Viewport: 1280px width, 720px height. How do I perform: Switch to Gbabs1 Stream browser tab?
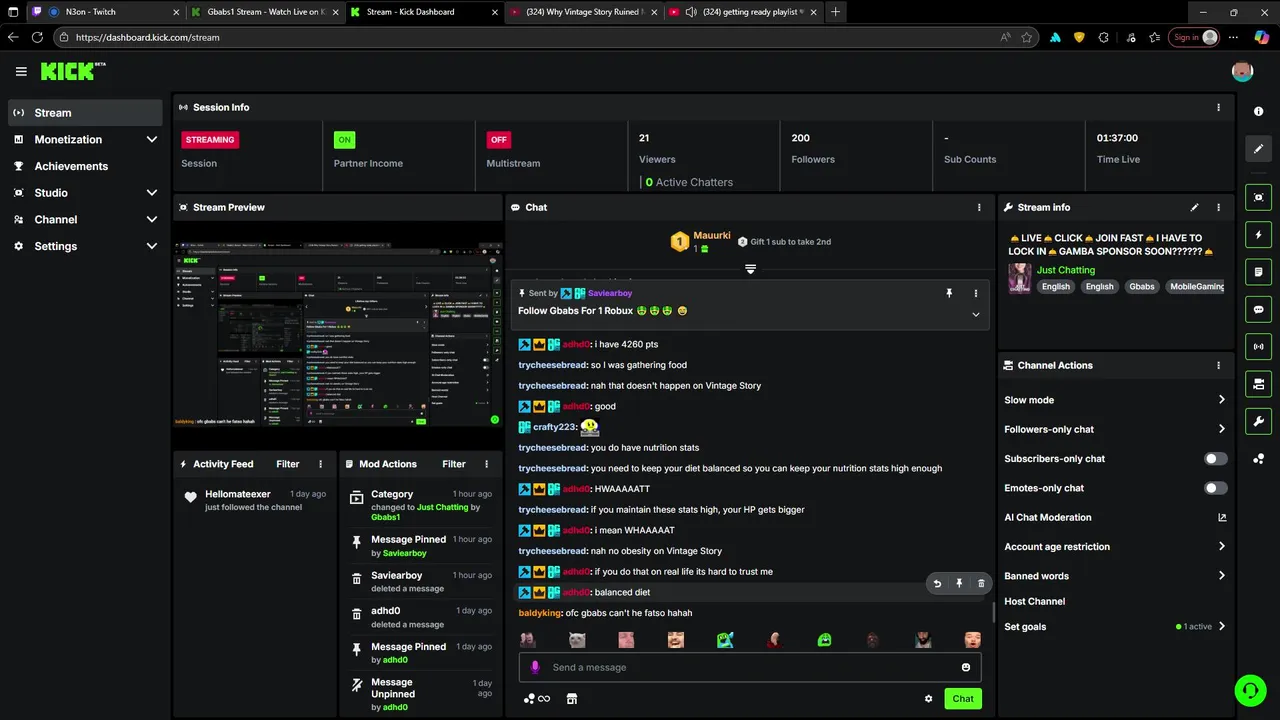(x=263, y=12)
